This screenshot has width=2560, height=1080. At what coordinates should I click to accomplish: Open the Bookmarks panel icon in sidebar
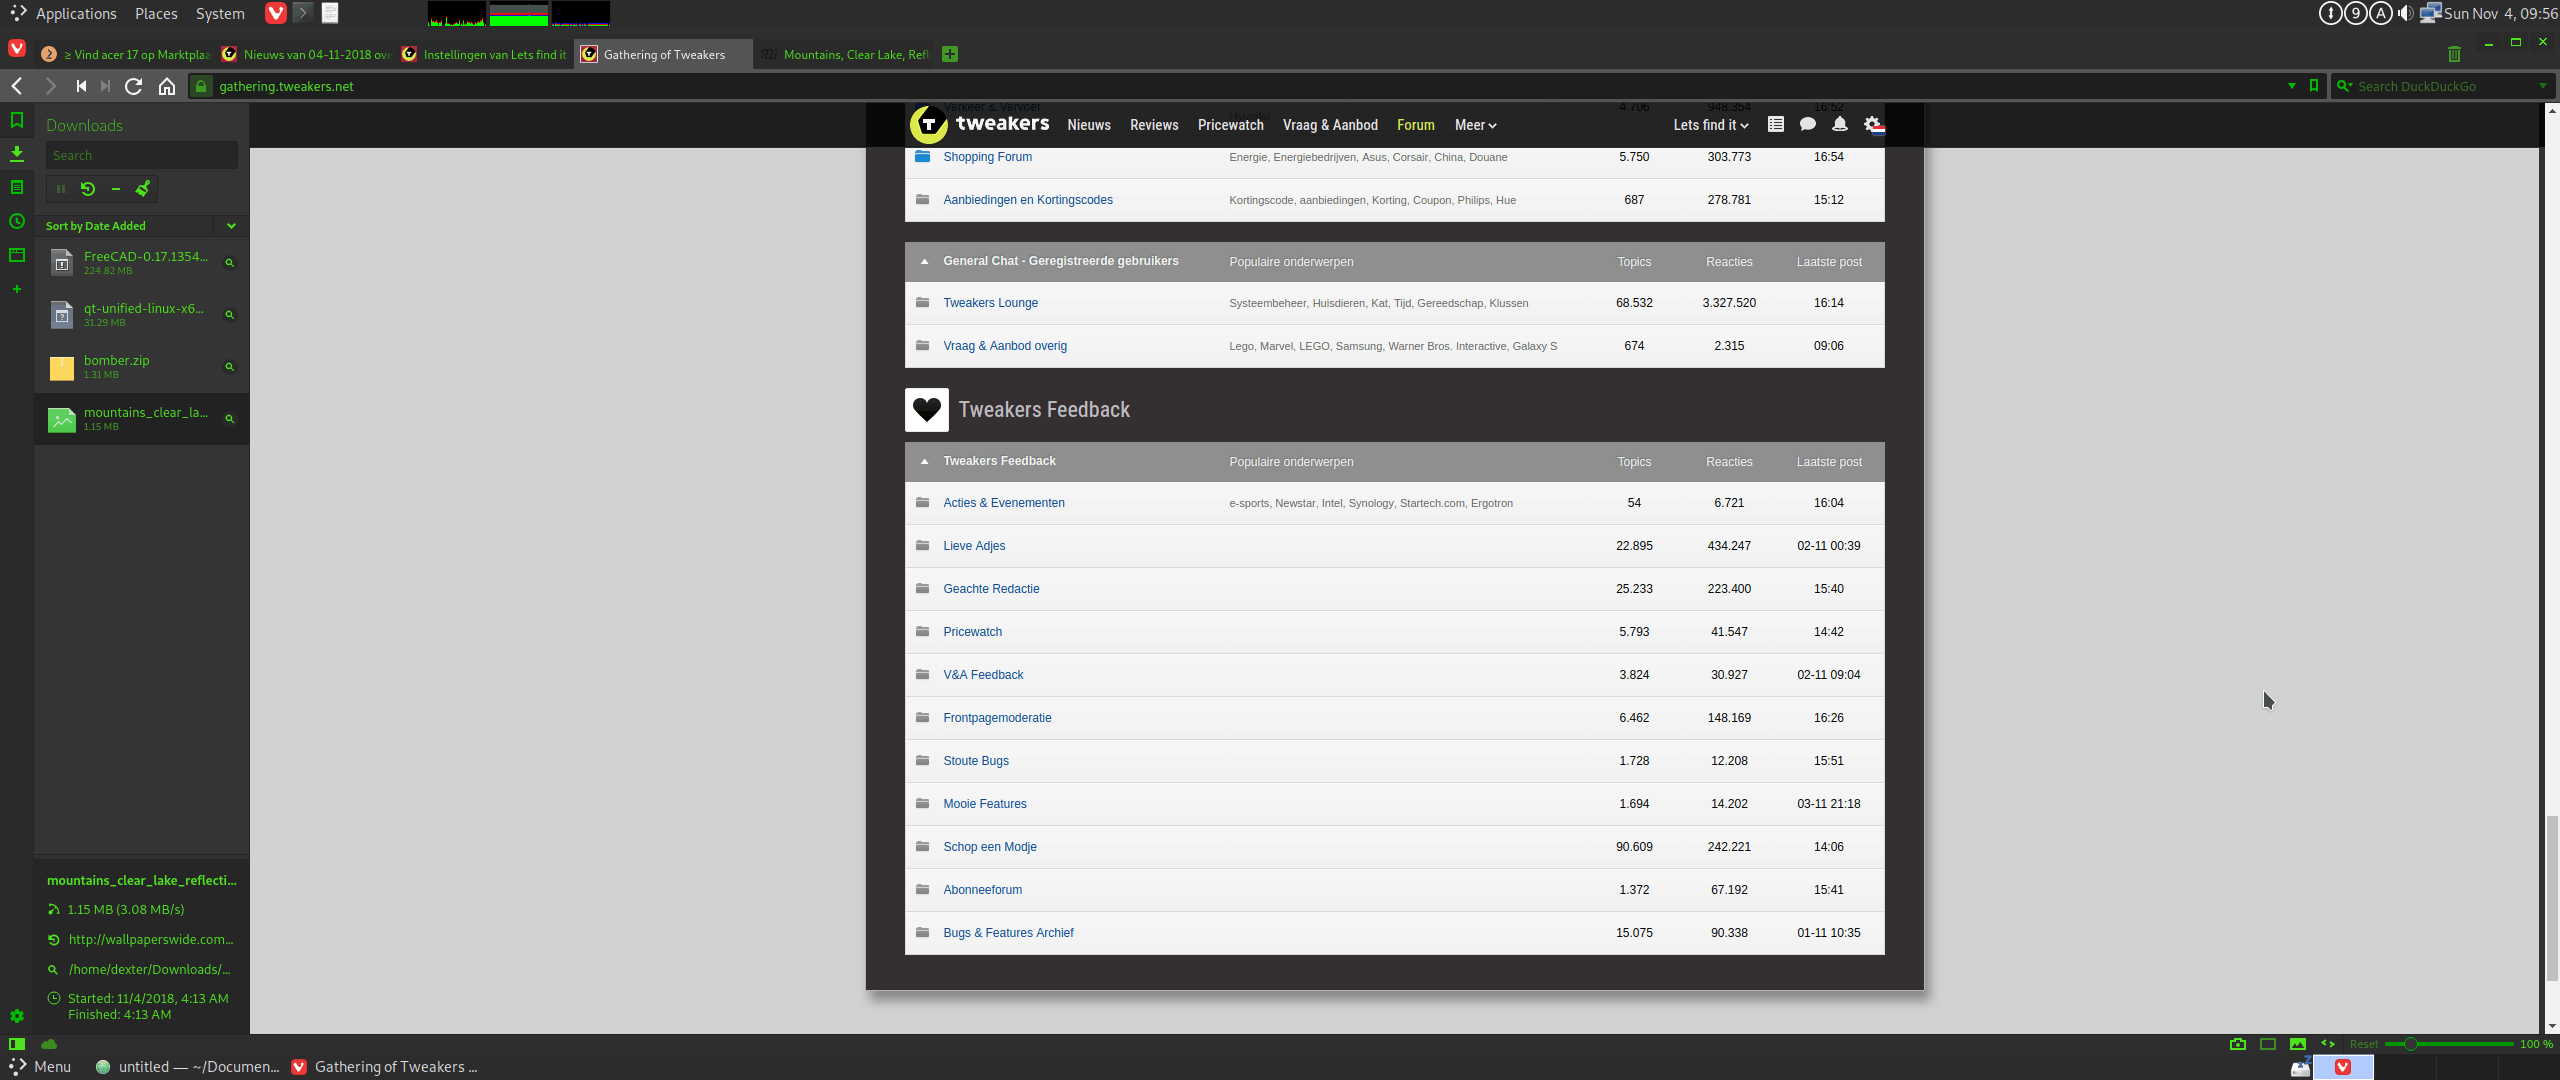[x=17, y=121]
